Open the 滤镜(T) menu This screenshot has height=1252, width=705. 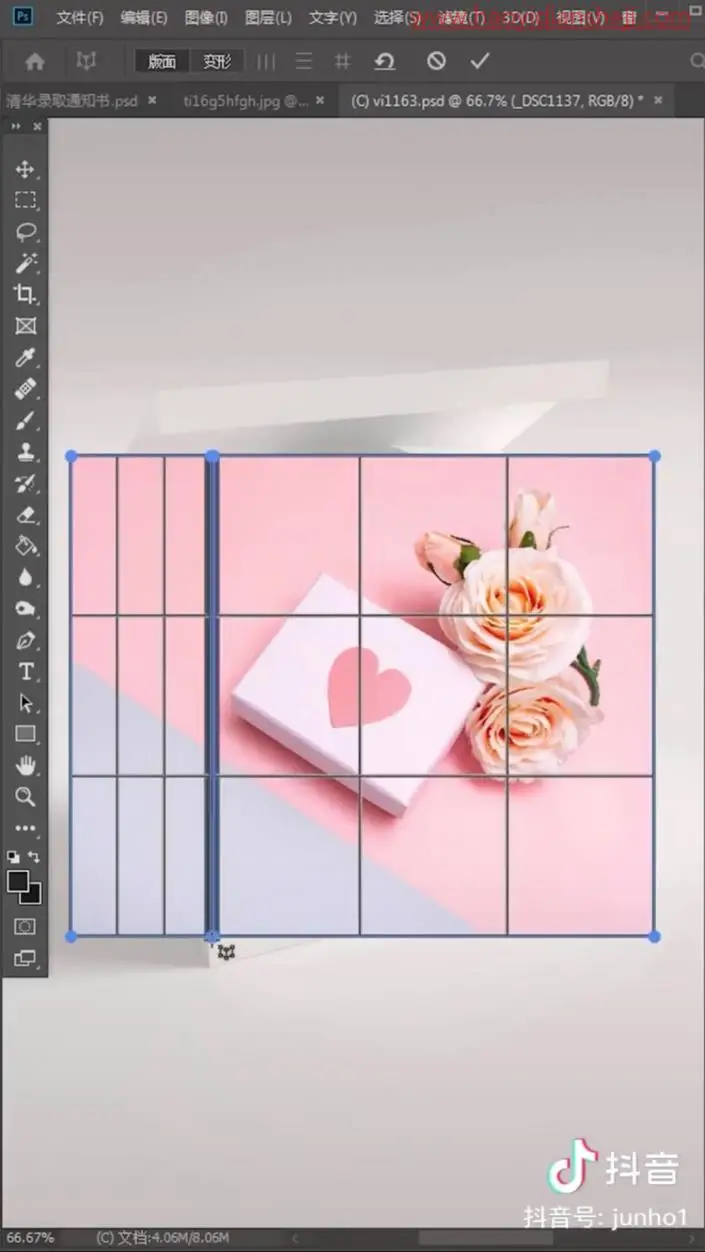click(461, 18)
